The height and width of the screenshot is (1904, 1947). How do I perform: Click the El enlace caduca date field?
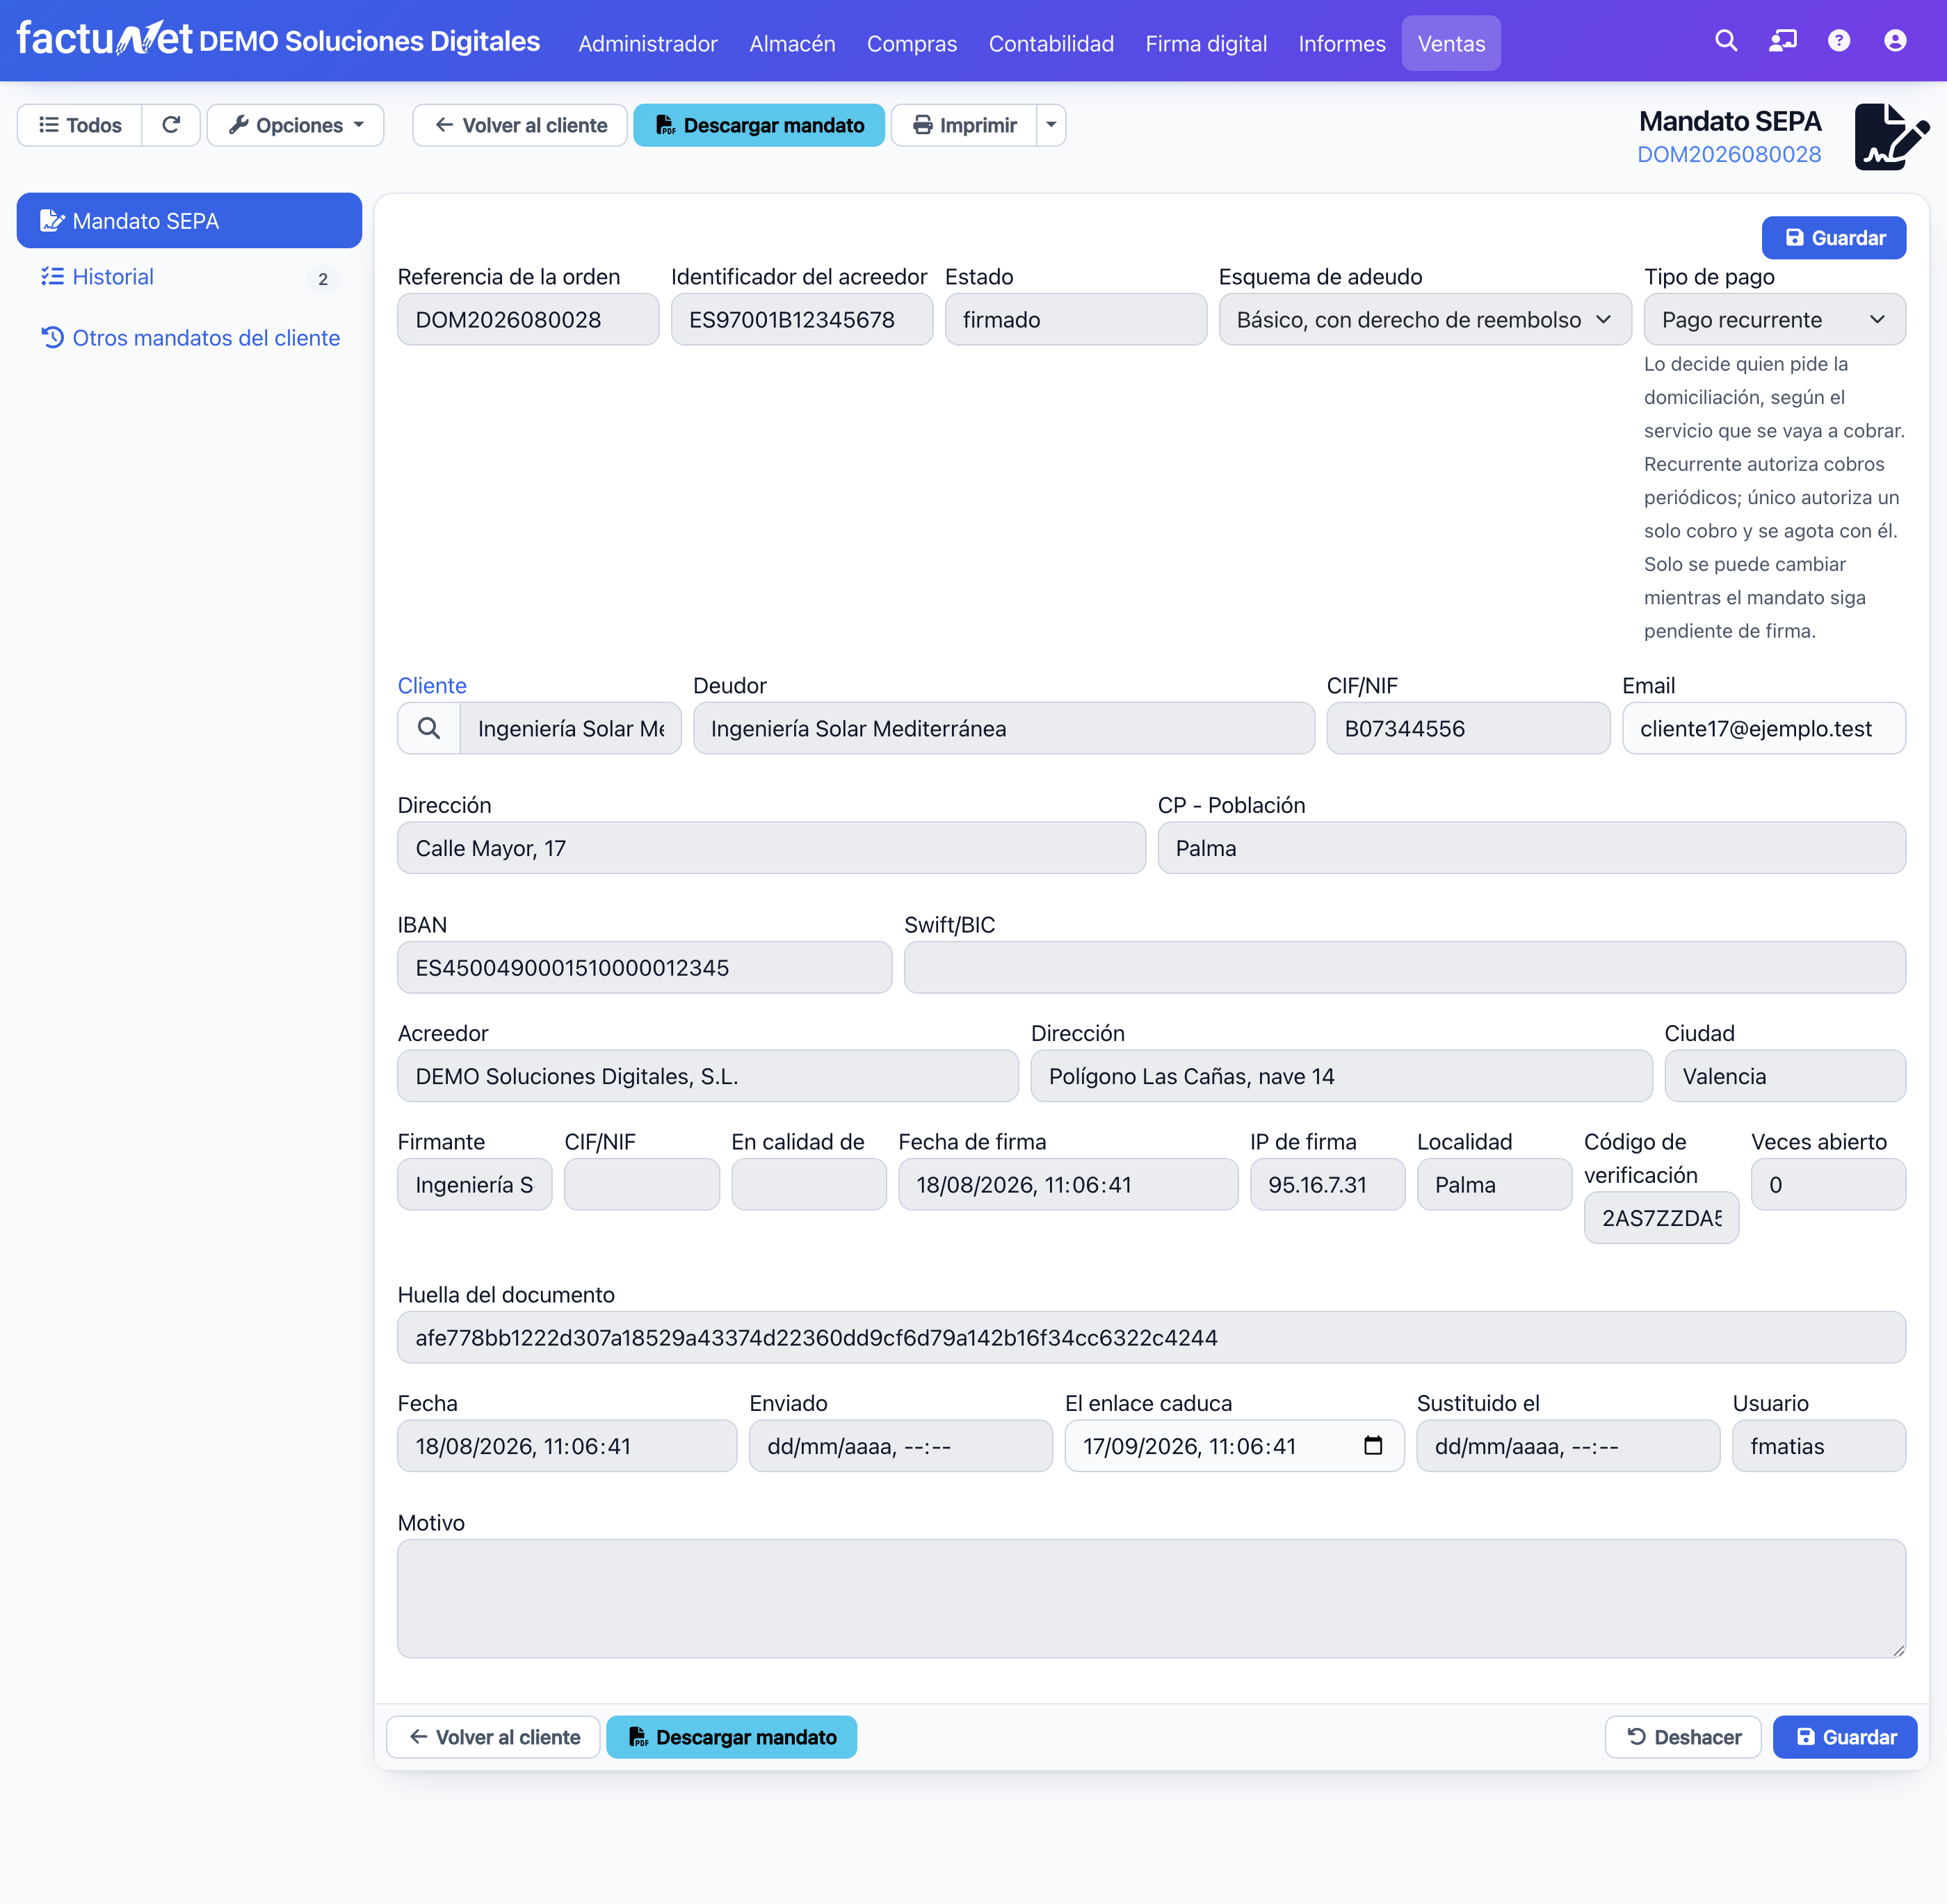1234,1445
